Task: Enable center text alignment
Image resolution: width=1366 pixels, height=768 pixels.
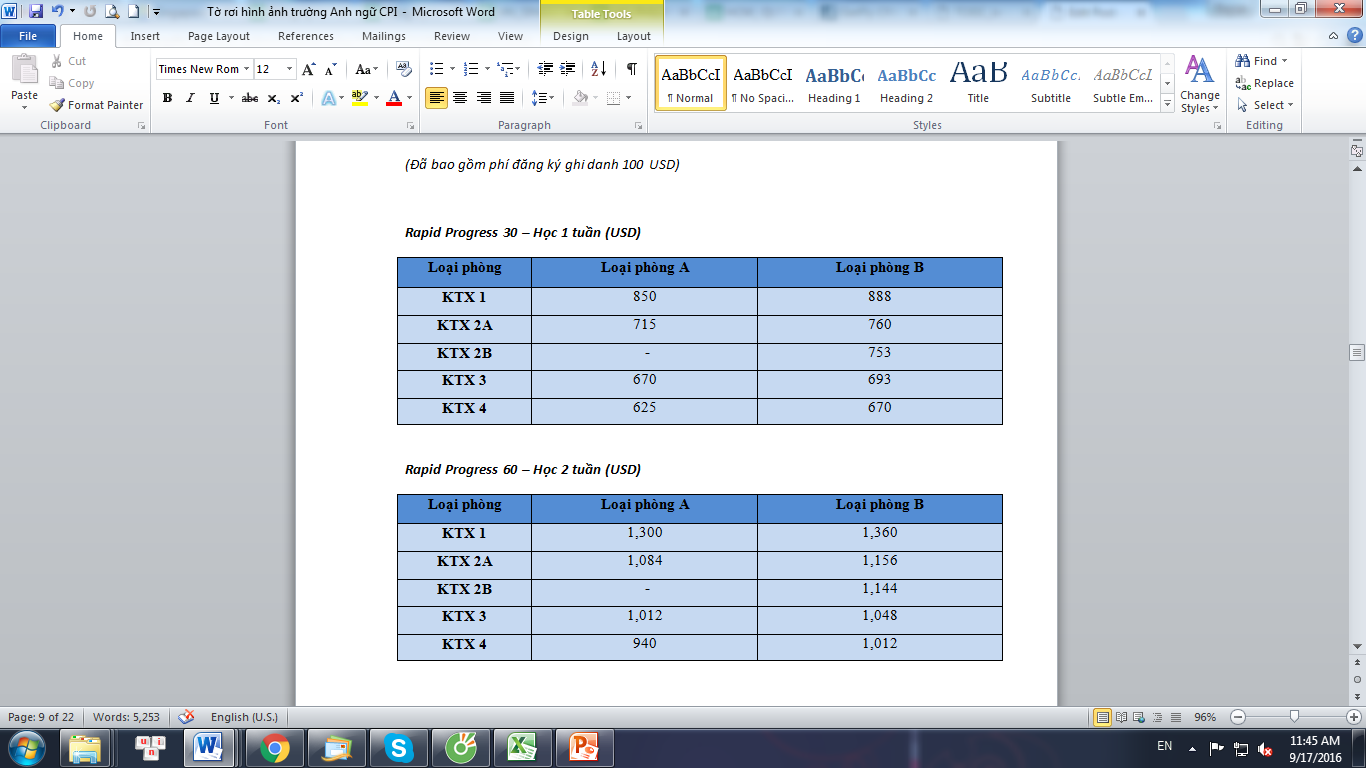Action: pos(460,98)
